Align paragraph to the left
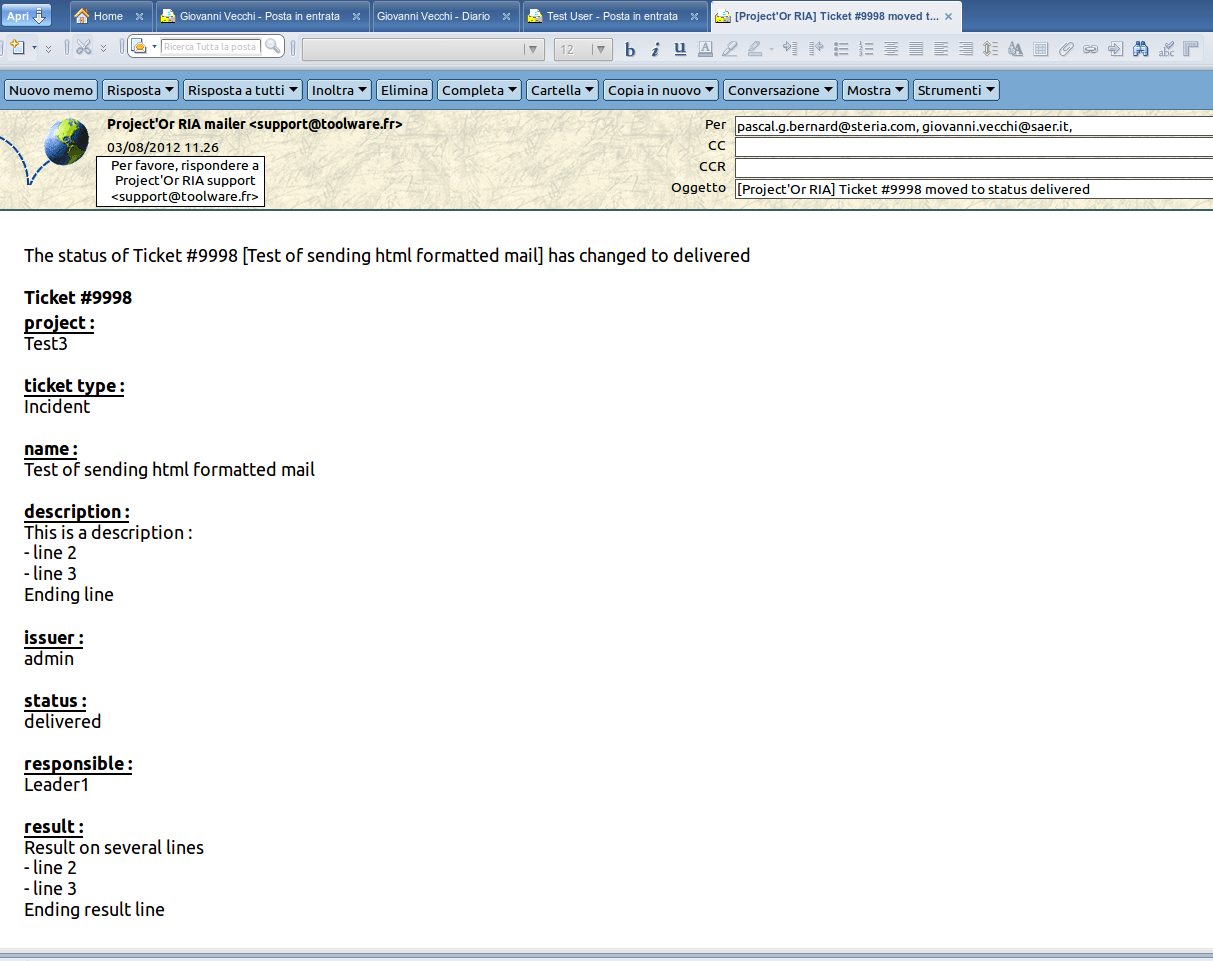This screenshot has width=1213, height=961. click(941, 49)
